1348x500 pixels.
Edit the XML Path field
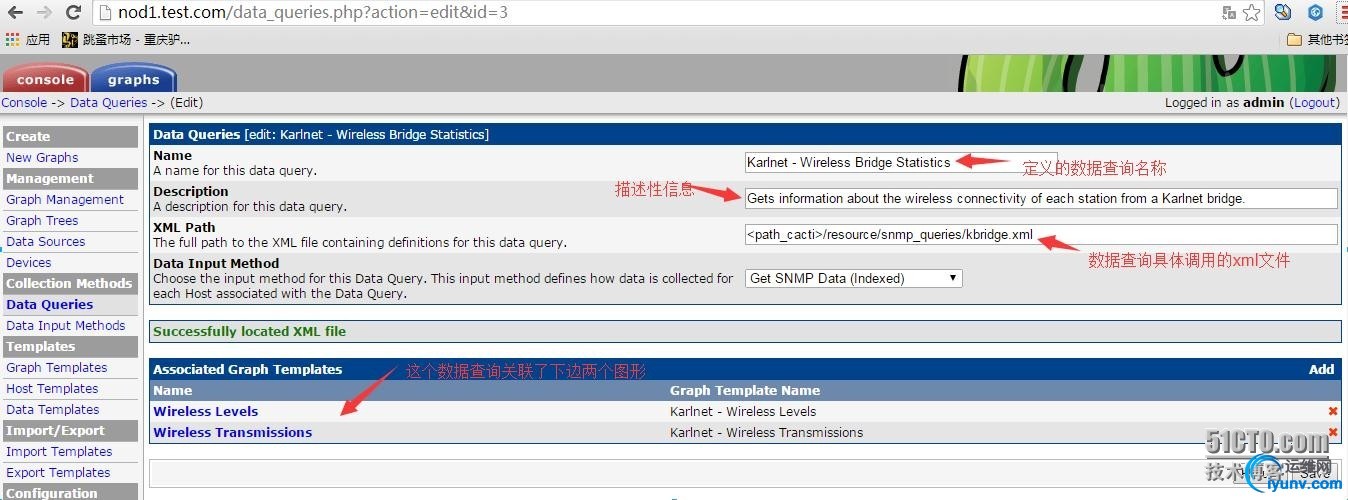pos(1041,234)
